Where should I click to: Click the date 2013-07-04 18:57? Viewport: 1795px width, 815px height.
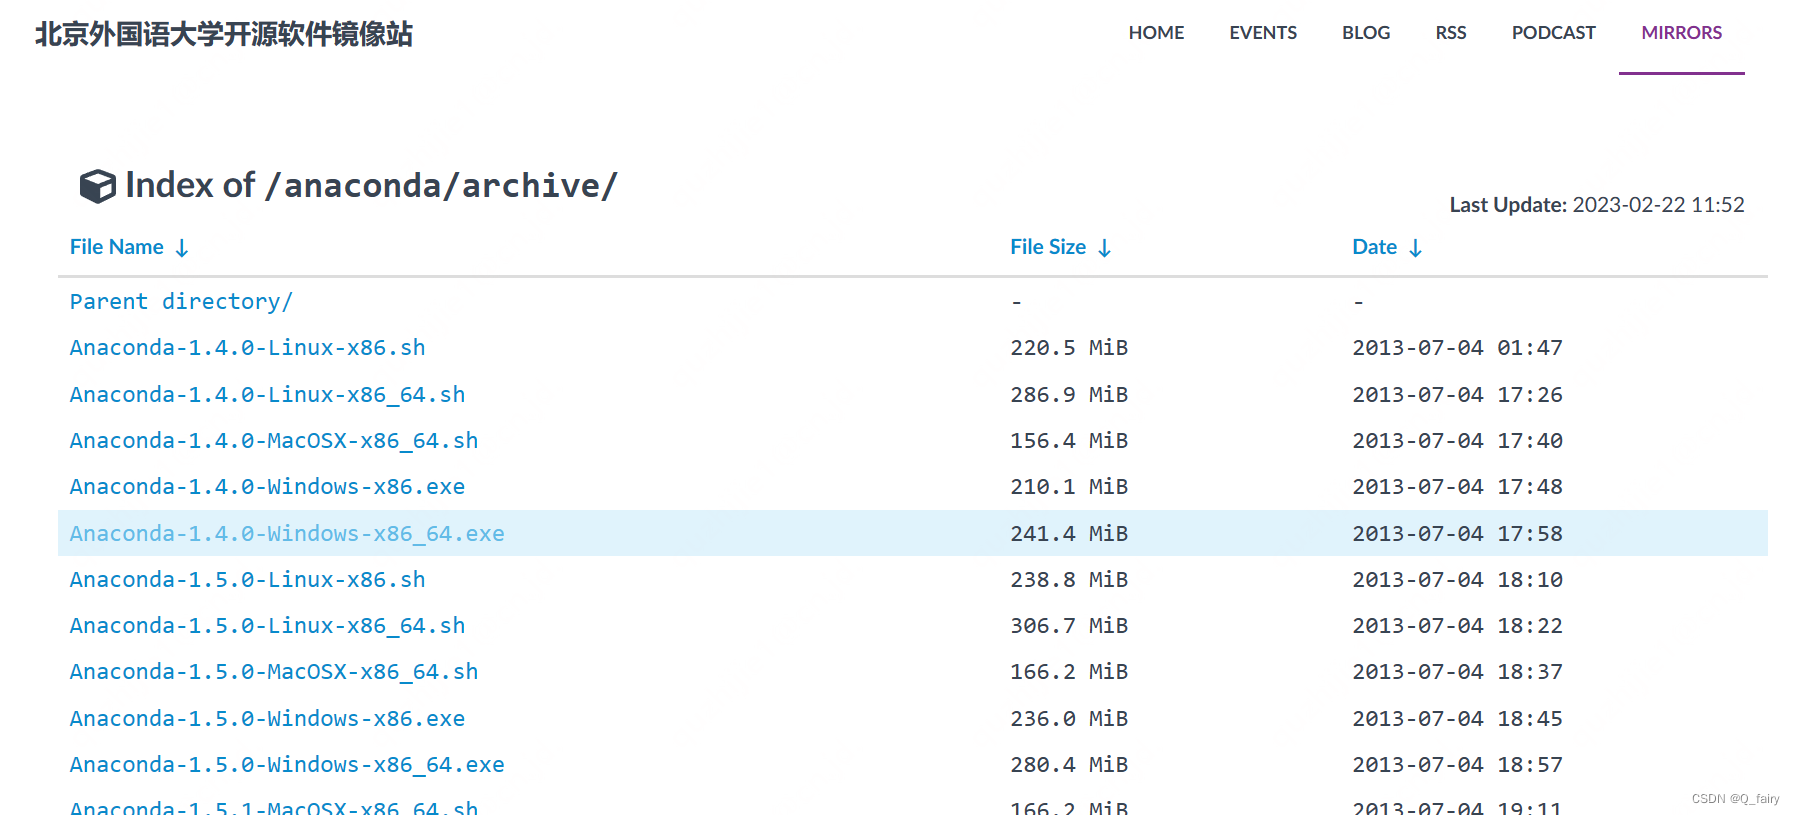[1457, 765]
